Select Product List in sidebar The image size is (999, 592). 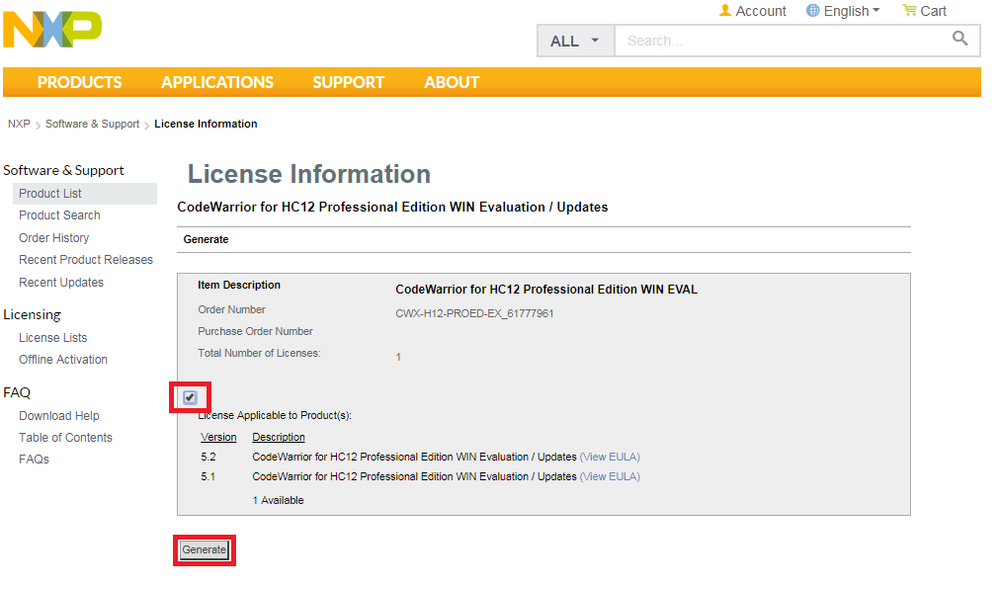(50, 194)
